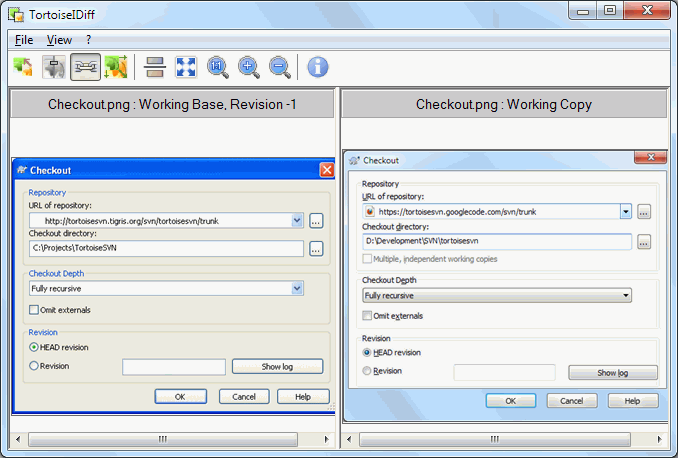
Task: Zoom in with the plus magnifier icon
Action: [249, 67]
